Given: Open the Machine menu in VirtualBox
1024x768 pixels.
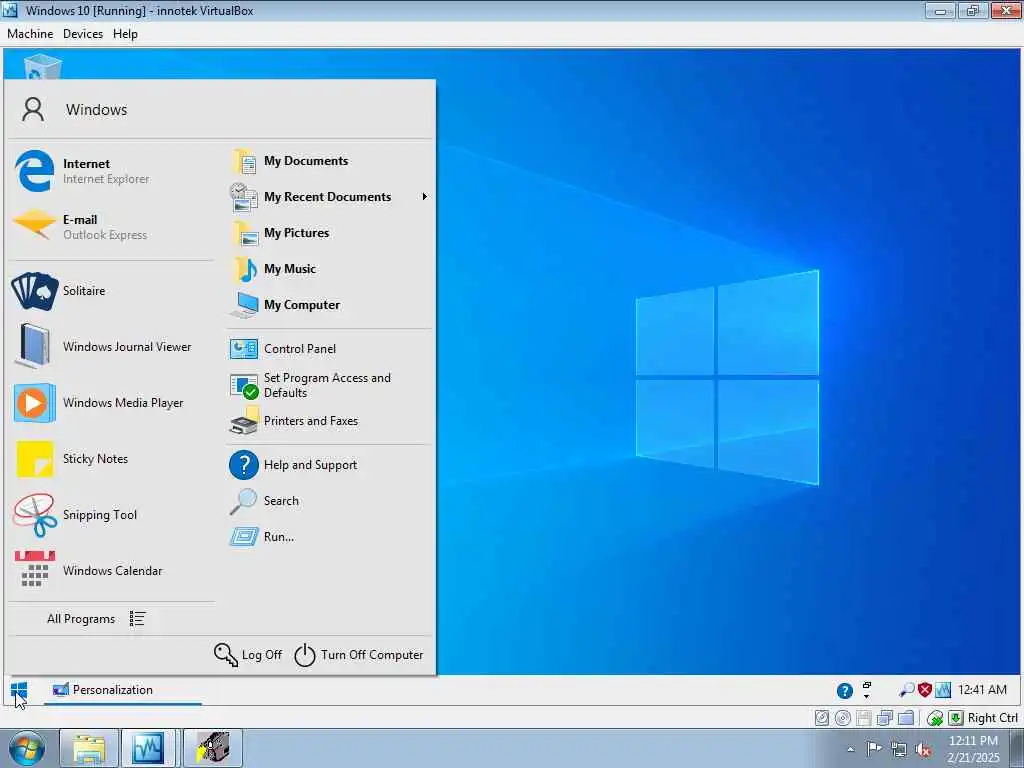Looking at the screenshot, I should click(30, 34).
